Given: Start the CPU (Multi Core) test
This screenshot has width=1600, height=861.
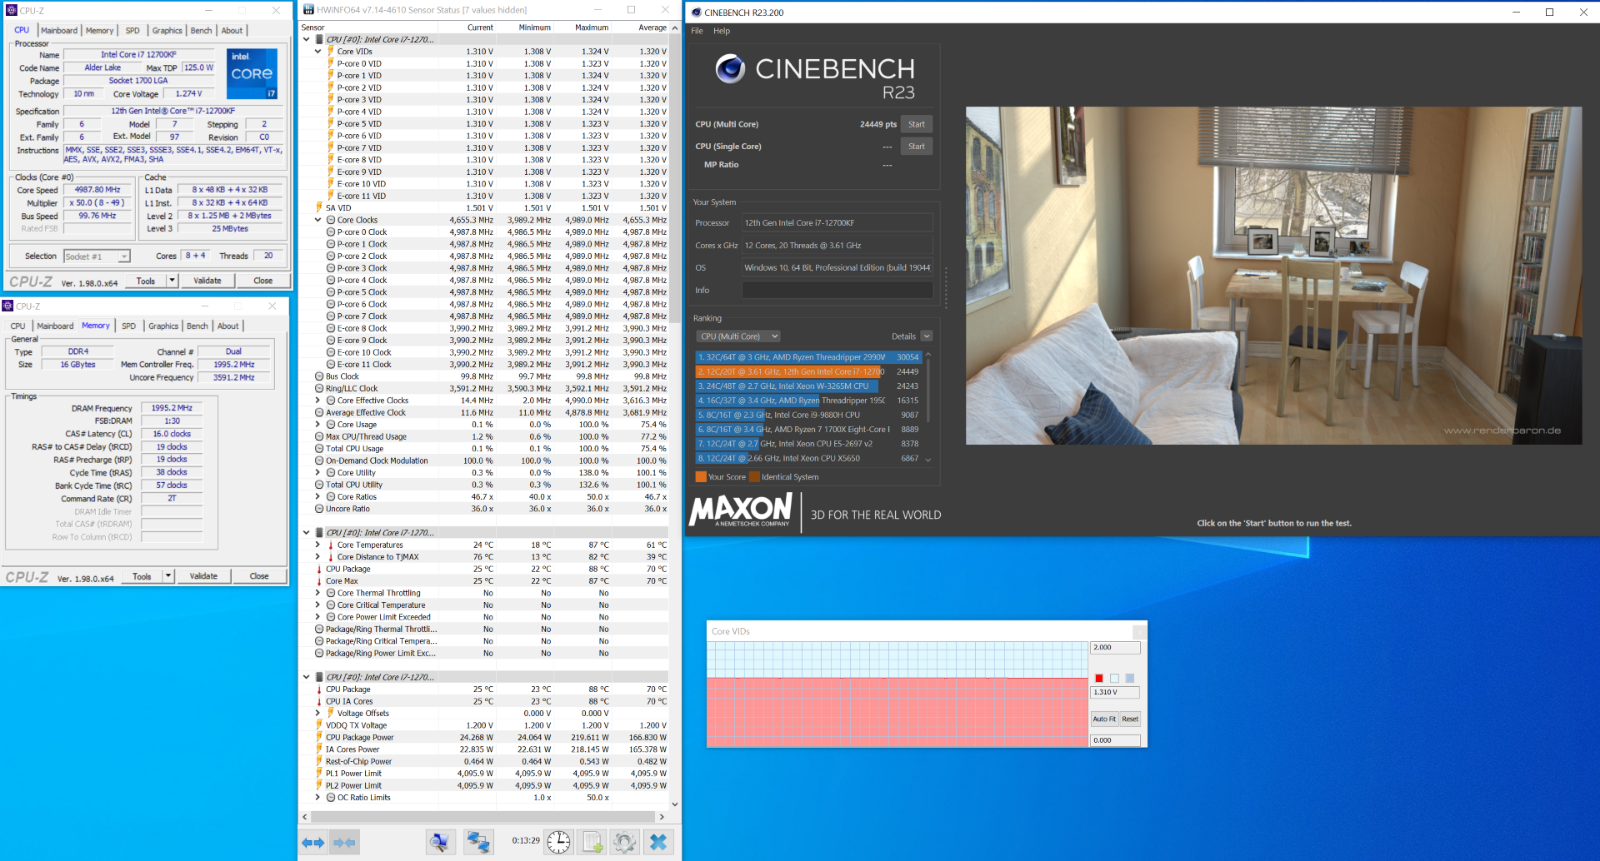Looking at the screenshot, I should pos(916,124).
